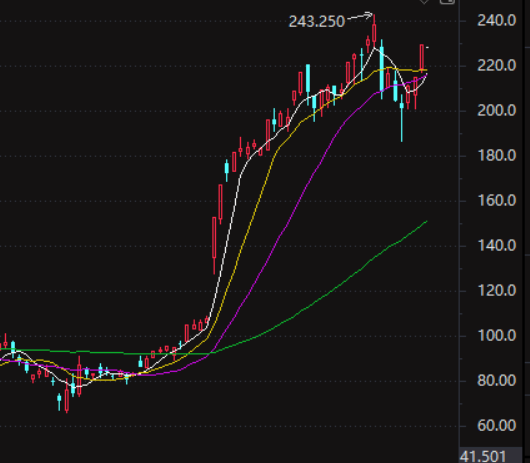Select the tall red candle peaking at 243.250
The image size is (530, 463).
pos(374,31)
